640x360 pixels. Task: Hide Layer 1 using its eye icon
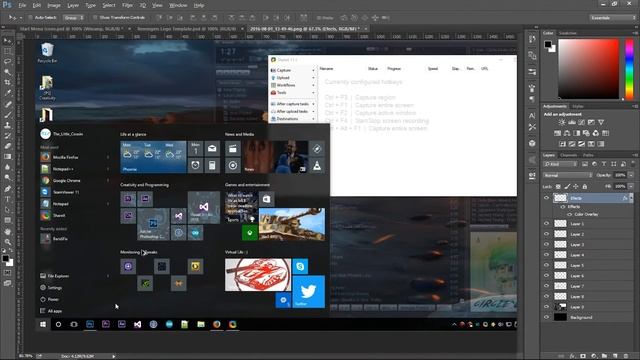[x=547, y=224]
